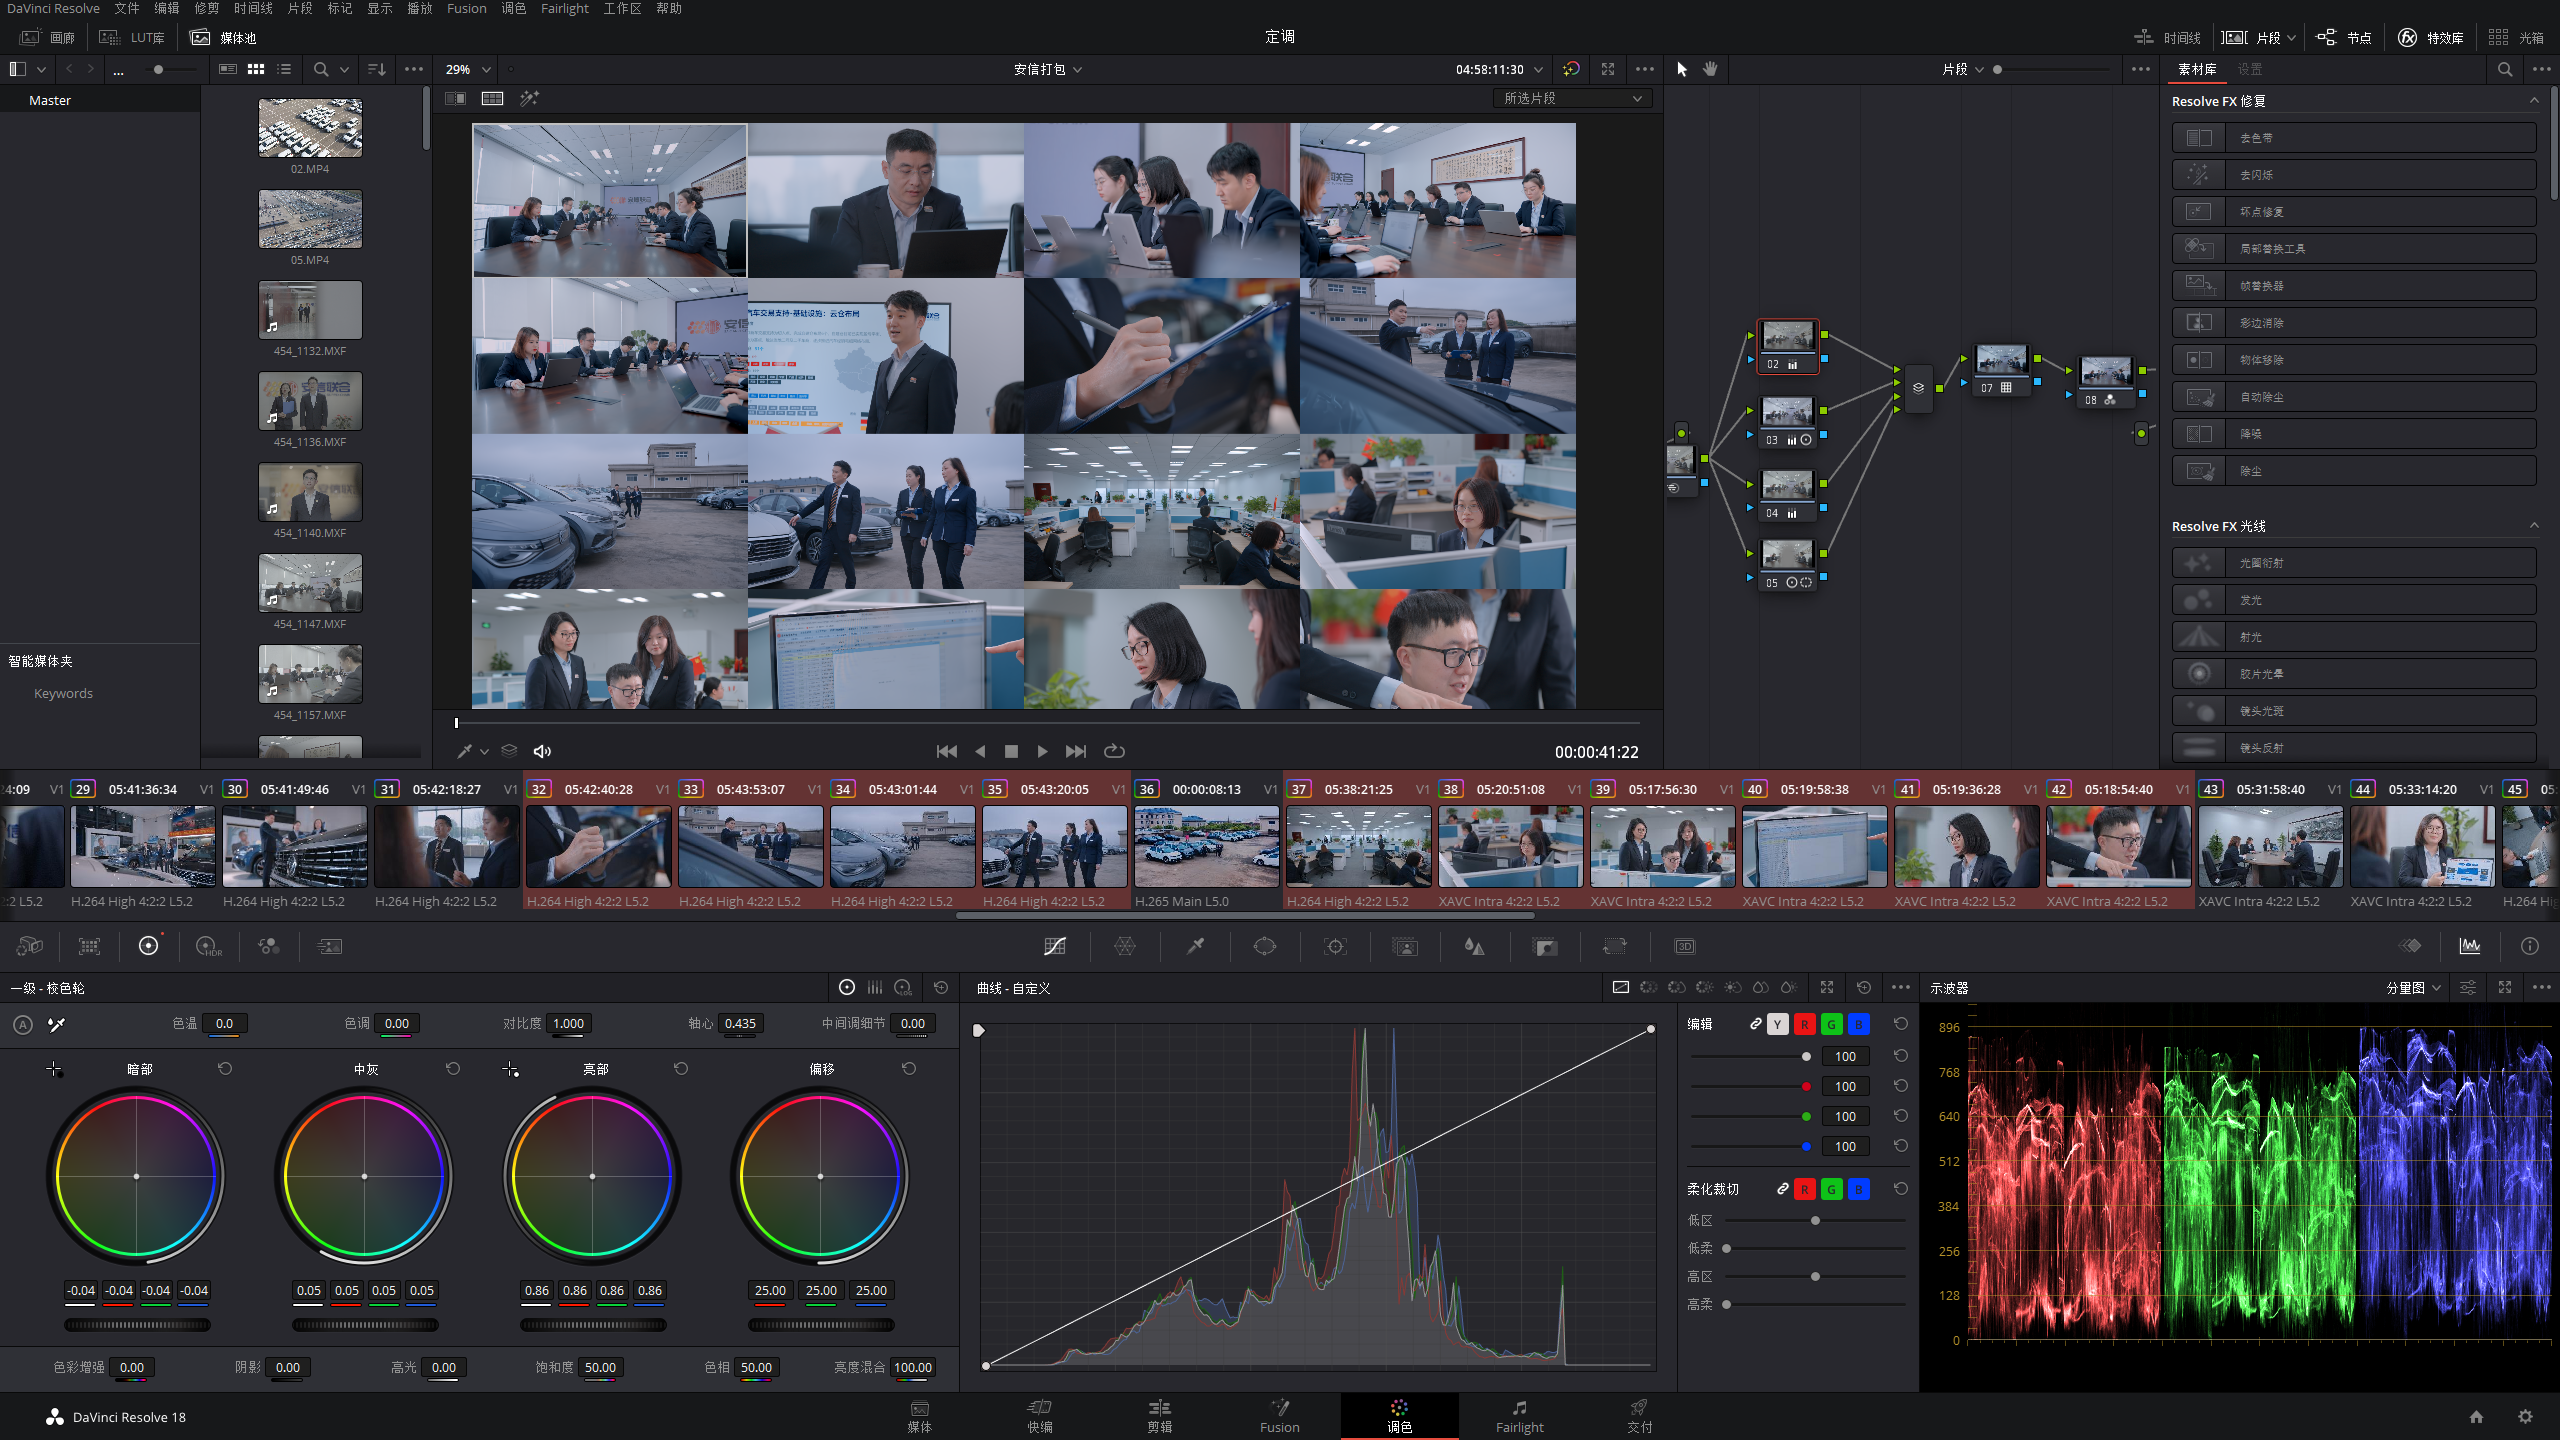
Task: Open the curves palette icon
Action: [1055, 946]
